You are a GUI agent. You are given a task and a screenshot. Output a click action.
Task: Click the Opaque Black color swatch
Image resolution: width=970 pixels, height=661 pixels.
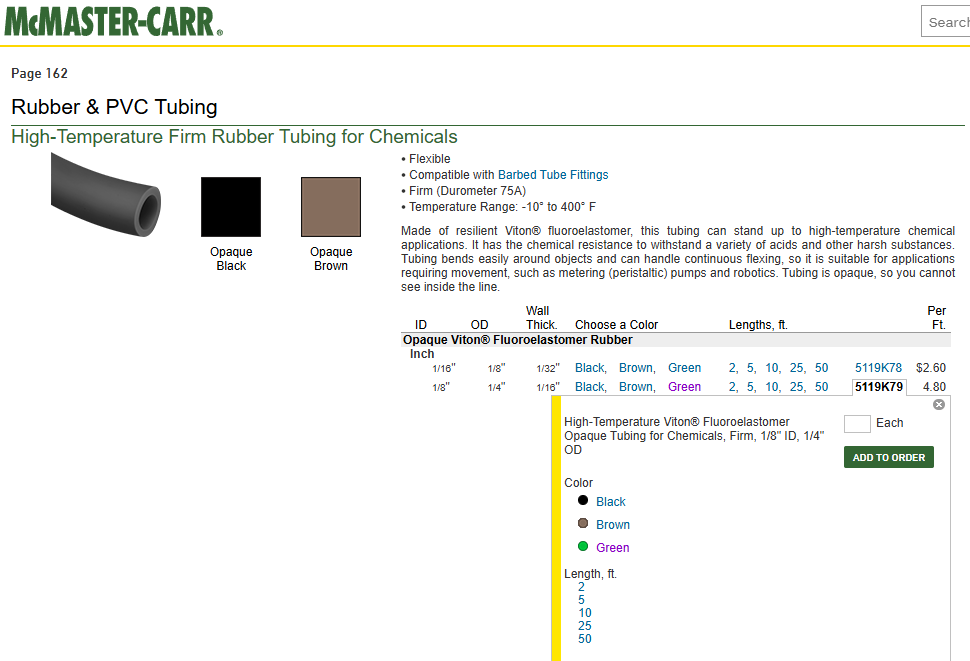[x=231, y=207]
